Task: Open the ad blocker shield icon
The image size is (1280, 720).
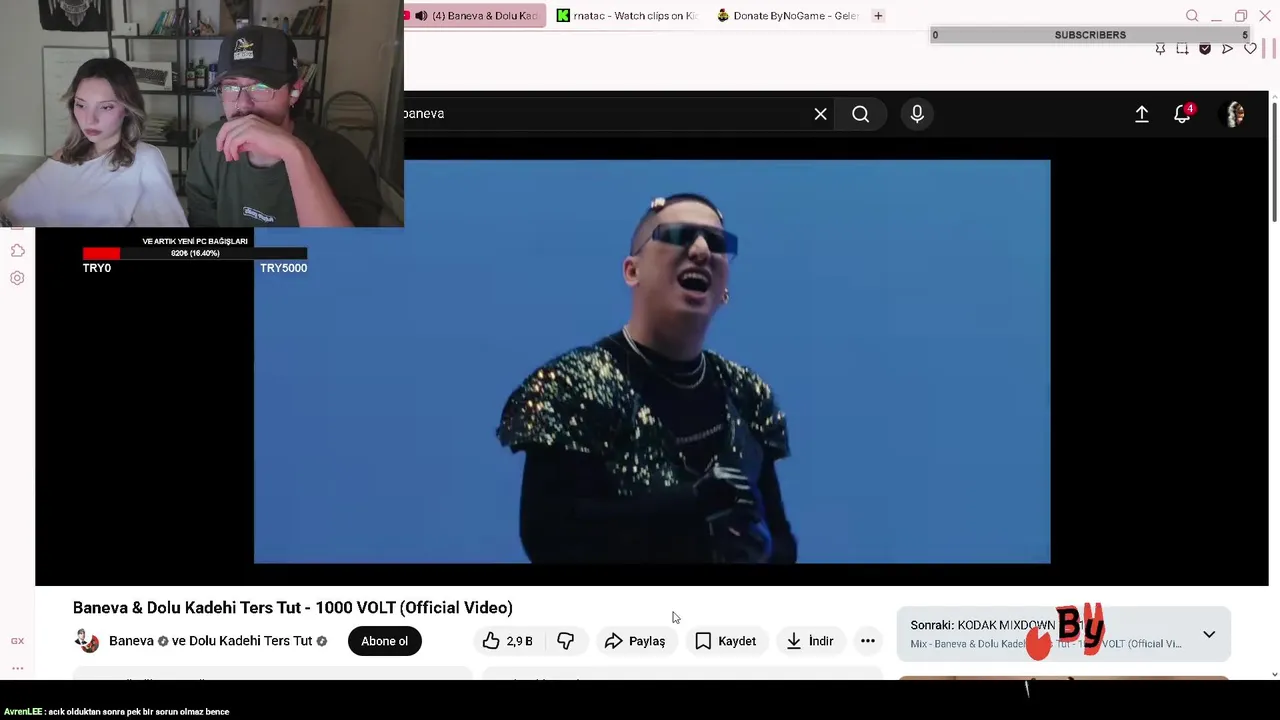Action: (1205, 49)
